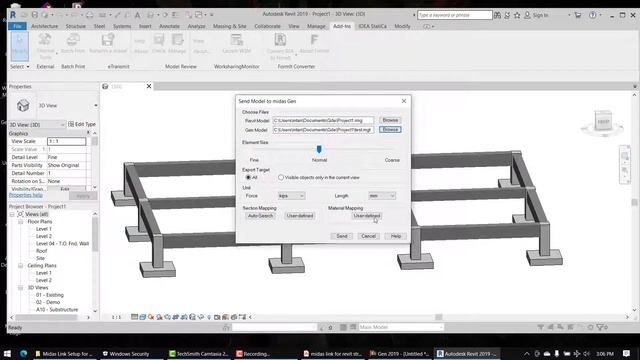The image size is (640, 360).
Task: Click the Revit R application logo
Action: coord(13,15)
